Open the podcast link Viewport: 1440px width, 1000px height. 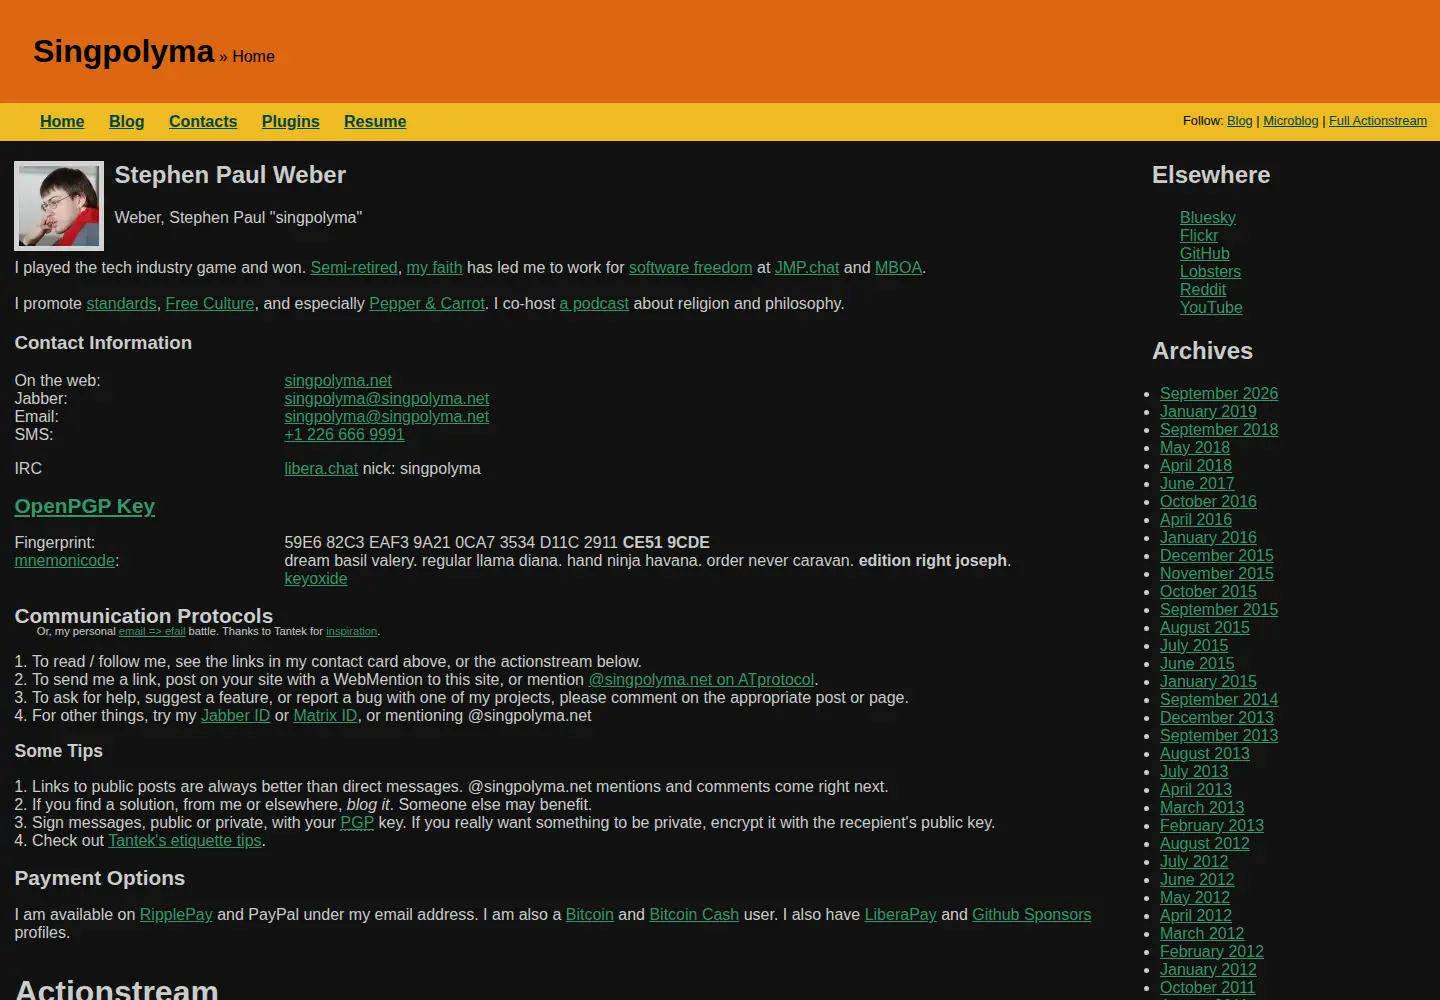pyautogui.click(x=594, y=304)
